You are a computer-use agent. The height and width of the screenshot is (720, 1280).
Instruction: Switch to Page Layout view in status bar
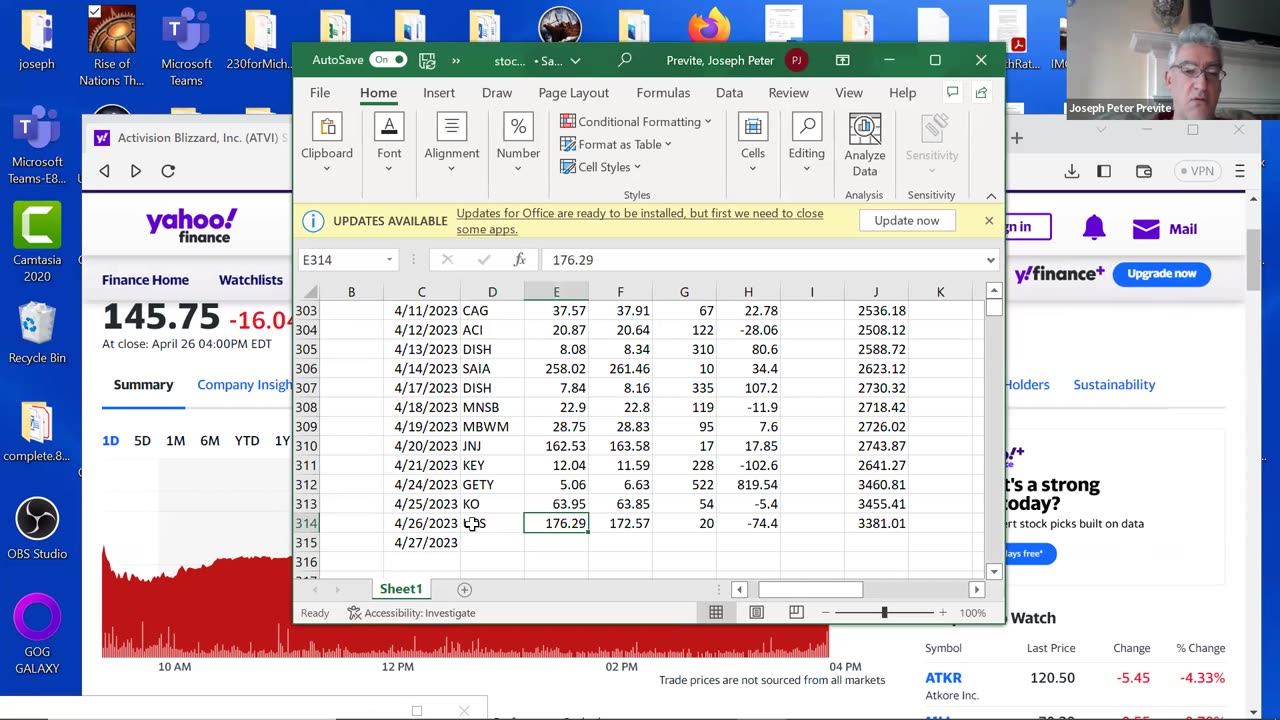tap(756, 612)
